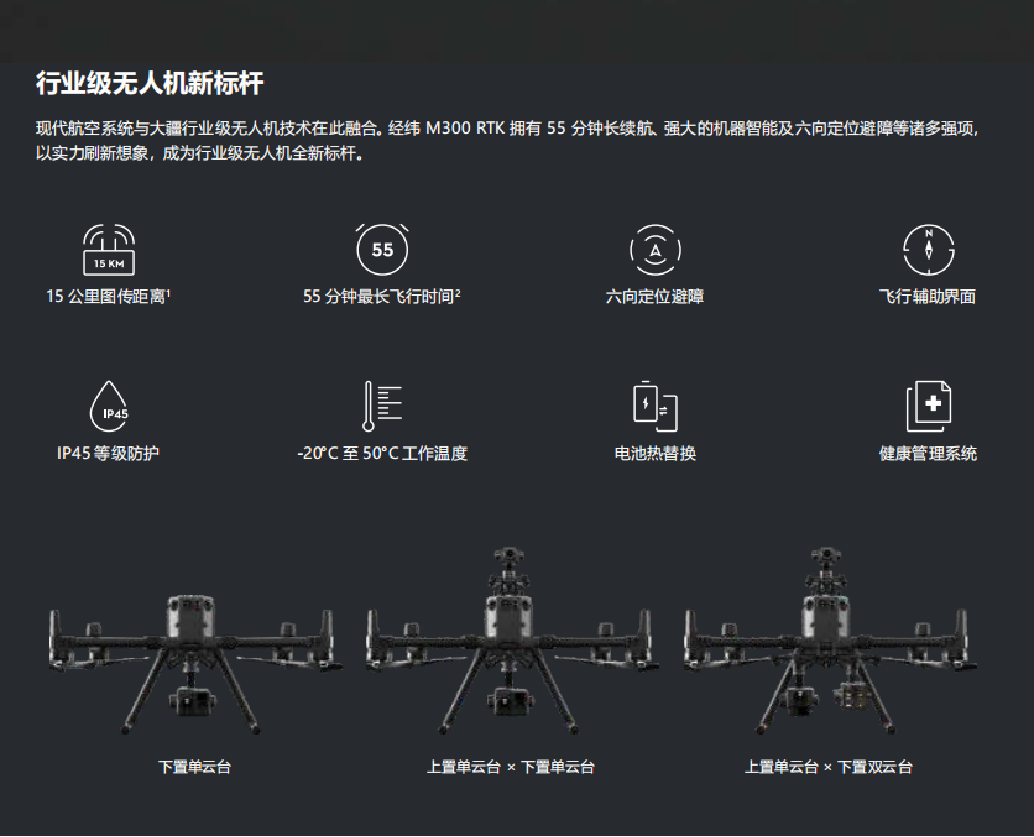Click the 15 KM transmission router icon
The width and height of the screenshot is (1034, 837).
(x=109, y=250)
